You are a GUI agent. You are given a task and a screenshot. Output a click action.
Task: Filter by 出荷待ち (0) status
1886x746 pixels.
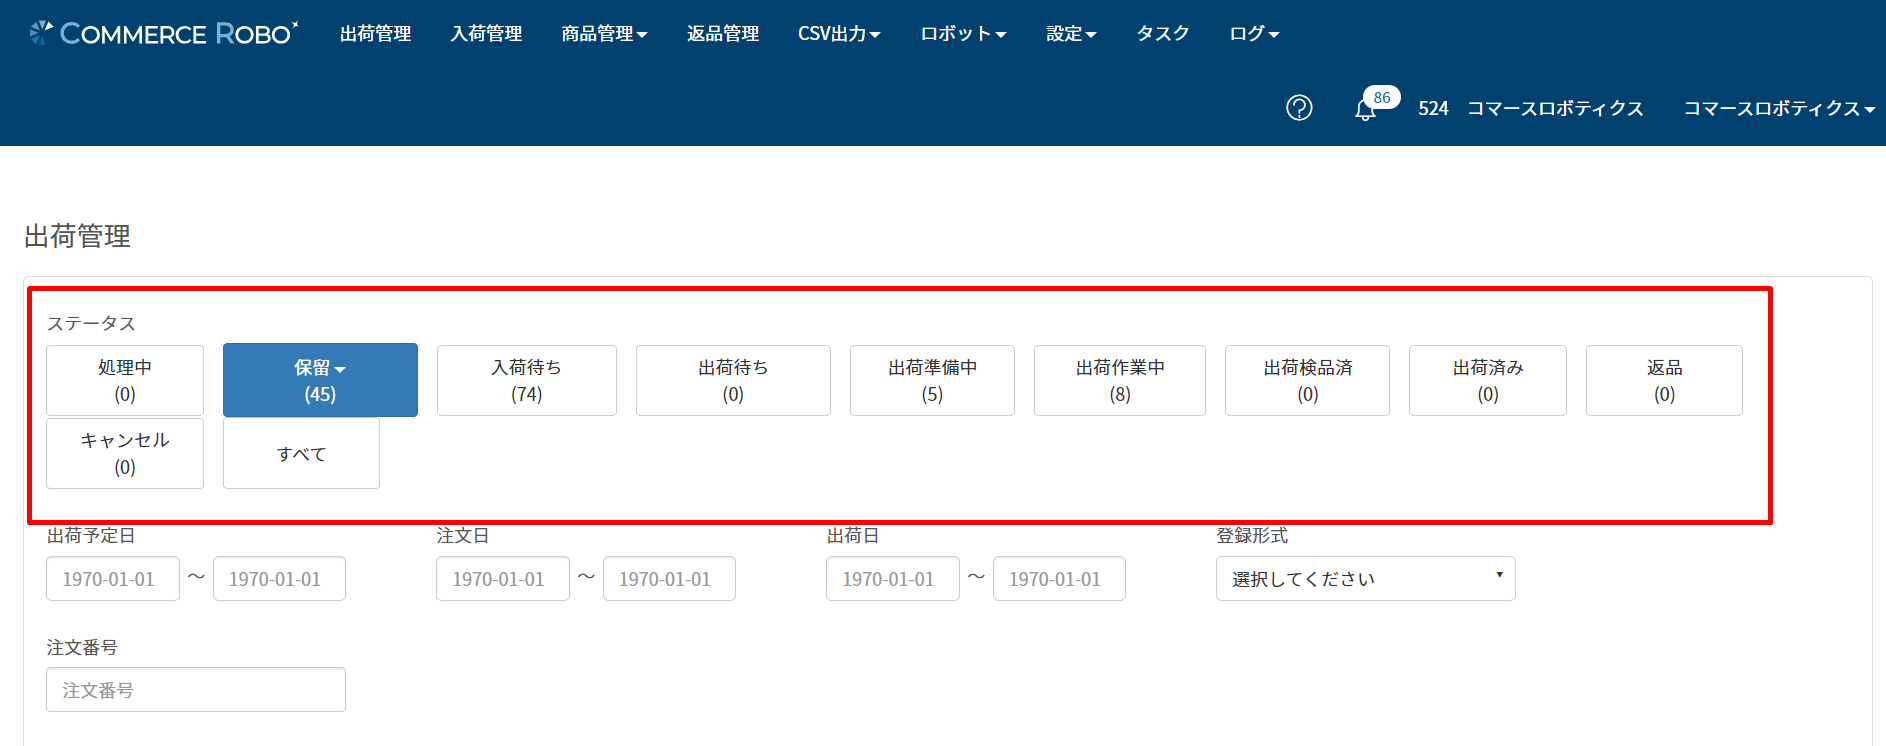733,380
